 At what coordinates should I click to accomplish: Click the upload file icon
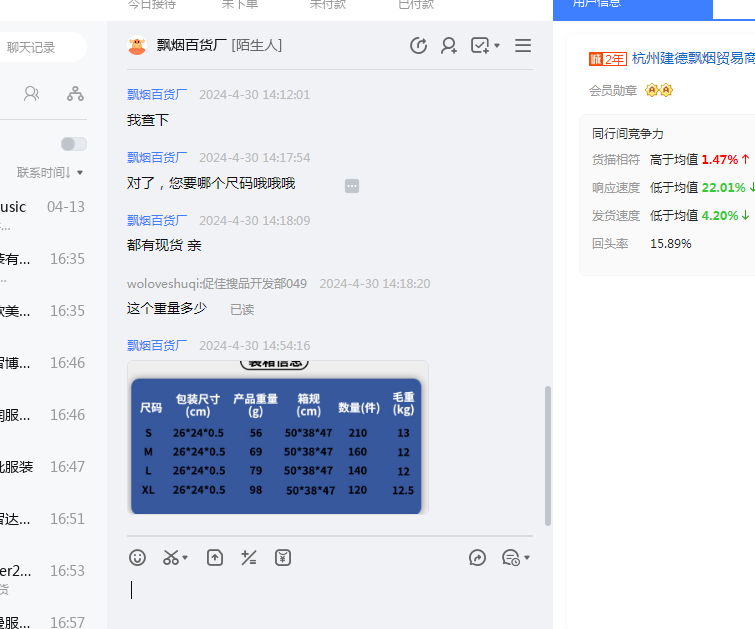(215, 558)
